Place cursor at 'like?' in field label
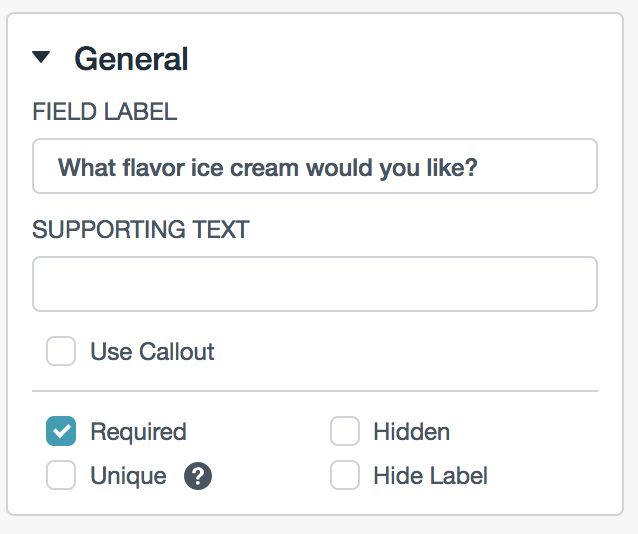The image size is (638, 534). [450, 166]
